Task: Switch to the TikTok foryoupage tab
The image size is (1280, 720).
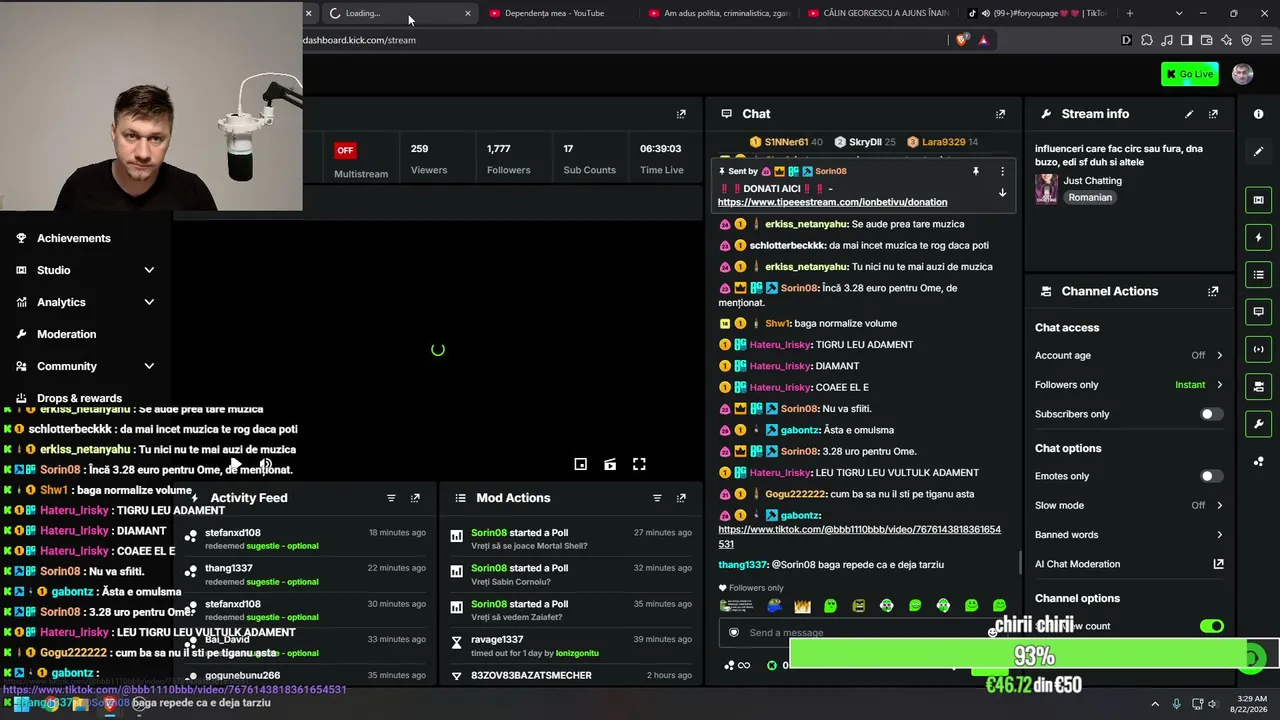Action: click(x=1037, y=13)
